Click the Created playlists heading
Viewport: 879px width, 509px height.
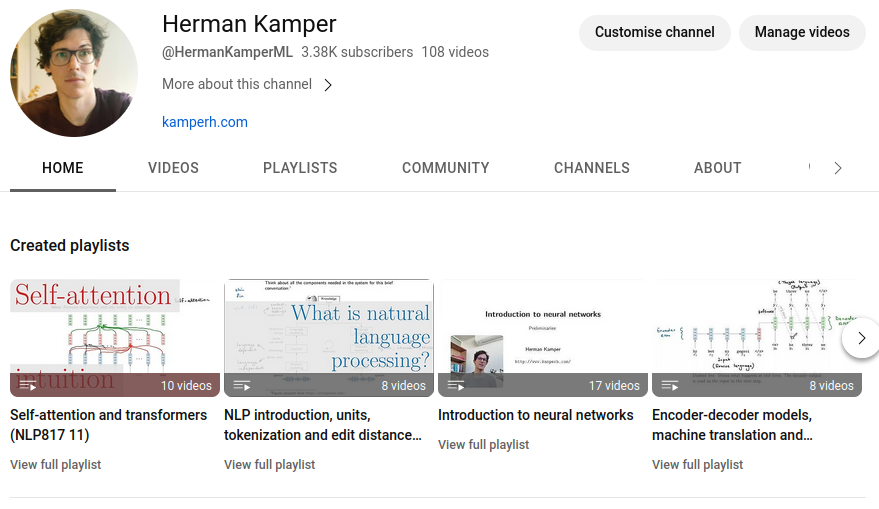(x=70, y=246)
